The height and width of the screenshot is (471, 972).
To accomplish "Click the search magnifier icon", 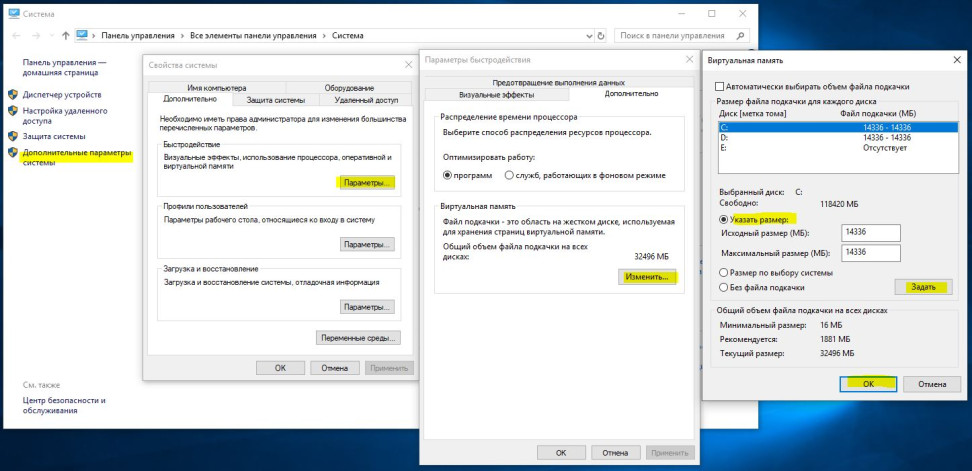I will 741,36.
